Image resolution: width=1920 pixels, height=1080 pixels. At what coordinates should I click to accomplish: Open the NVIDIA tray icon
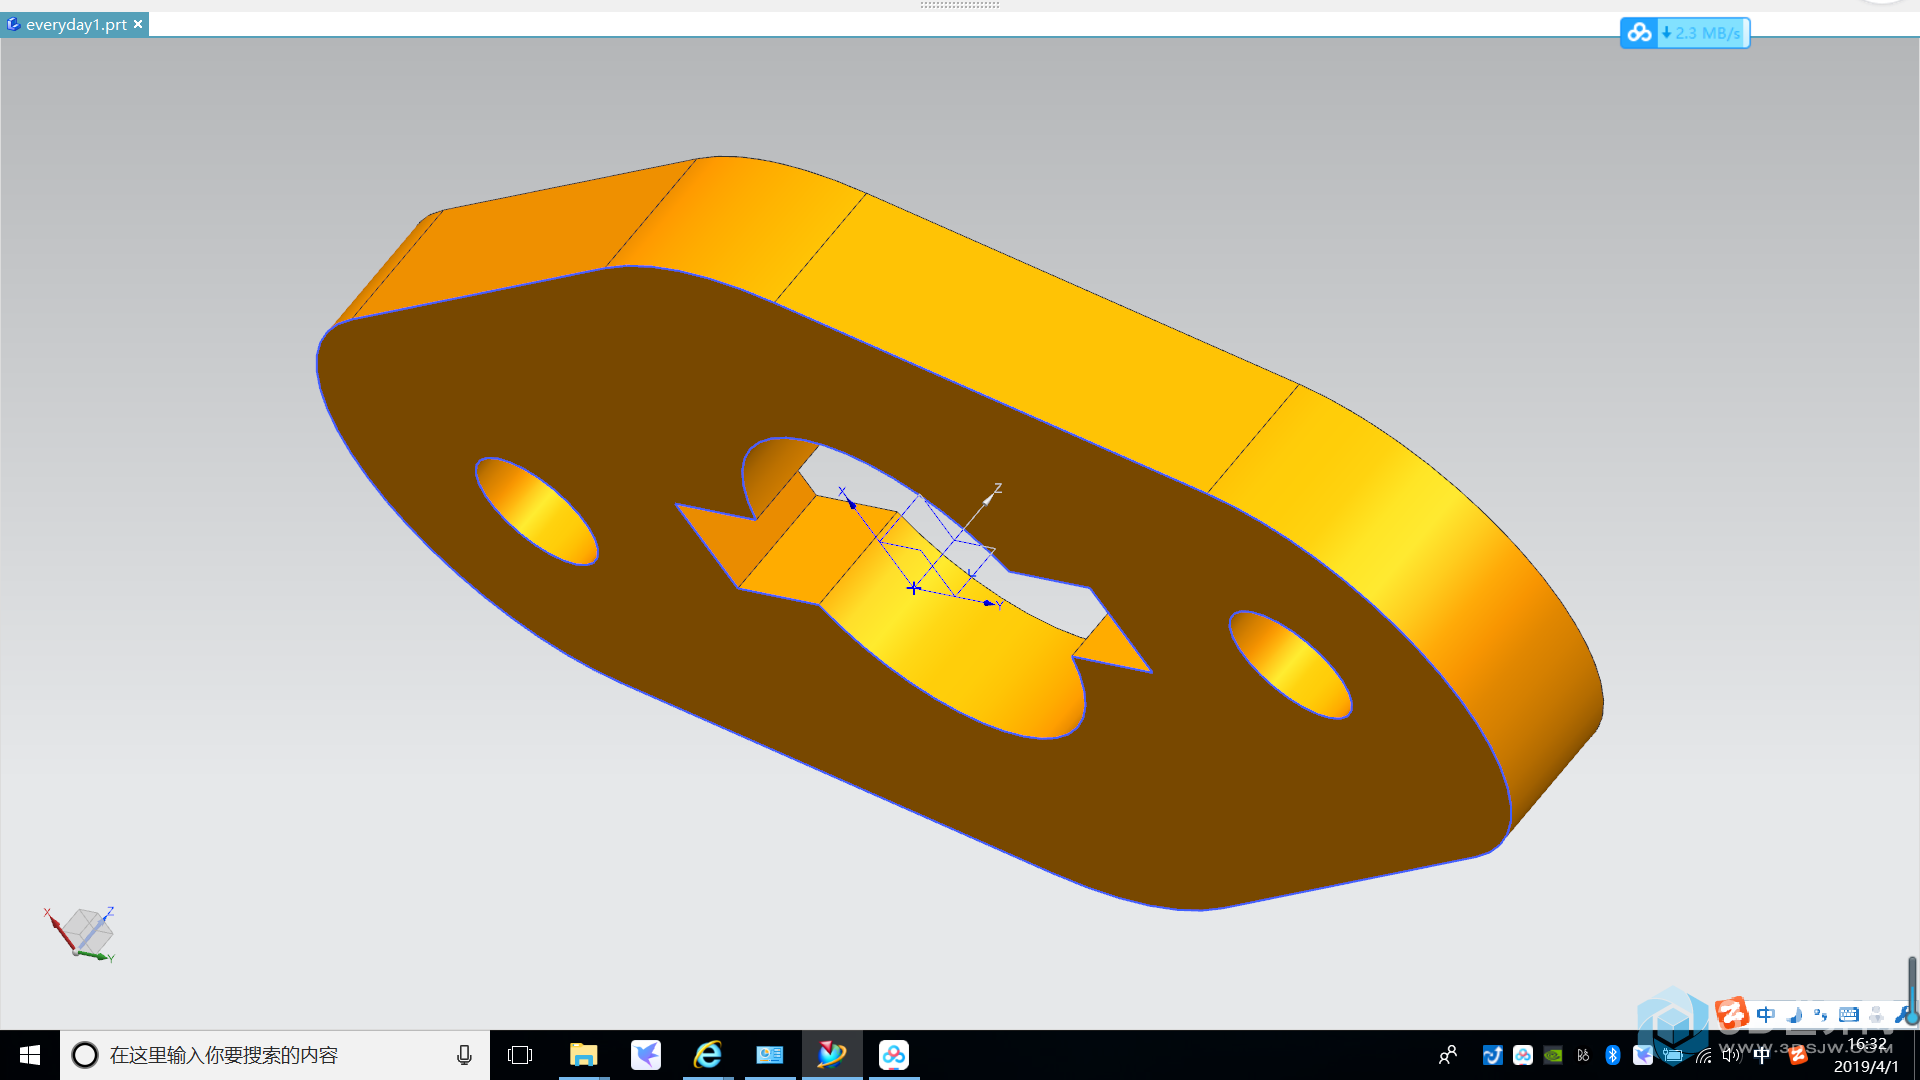point(1553,1055)
